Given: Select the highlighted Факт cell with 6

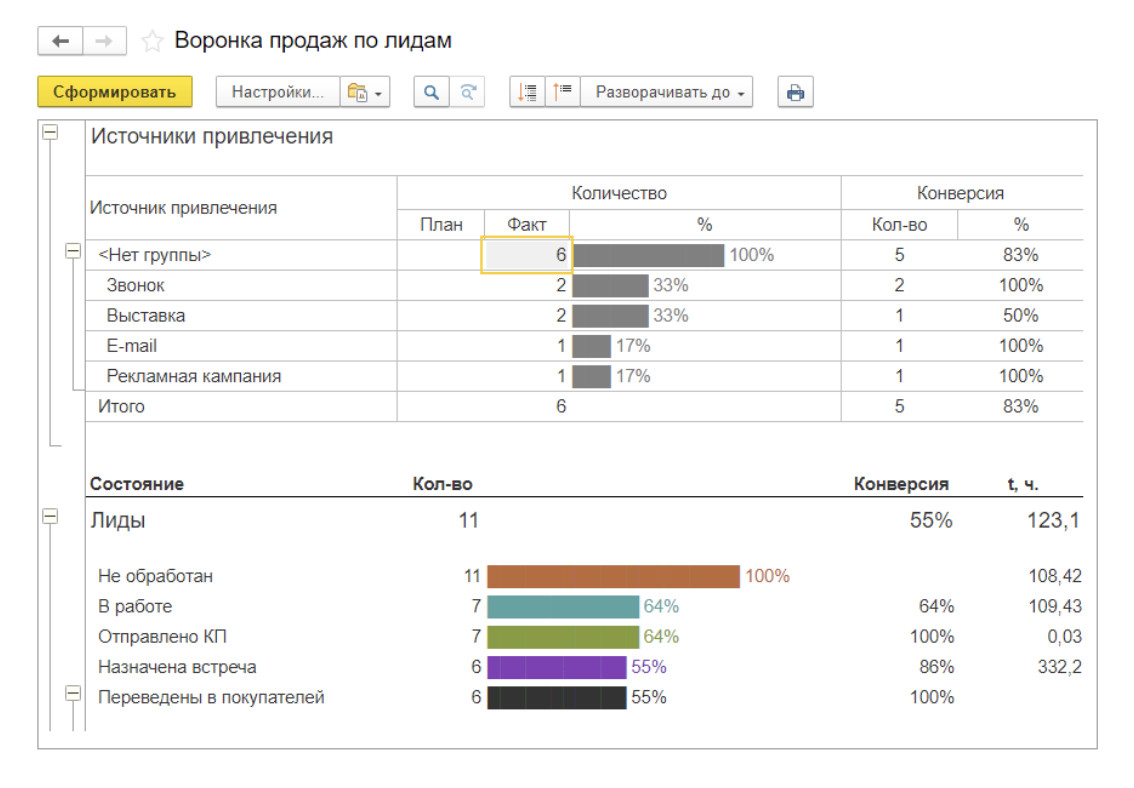Looking at the screenshot, I should 527,255.
